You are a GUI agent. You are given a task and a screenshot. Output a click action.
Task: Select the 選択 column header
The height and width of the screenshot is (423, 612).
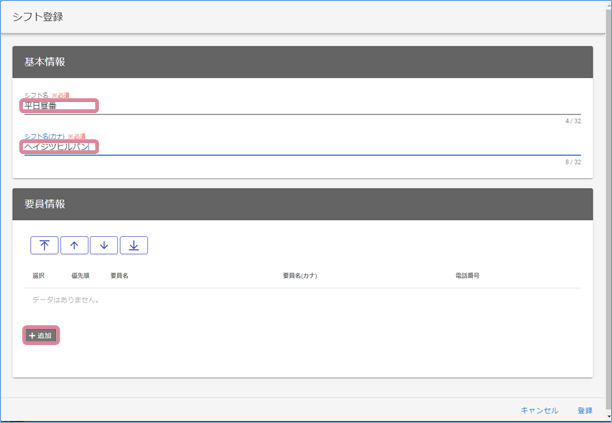click(39, 274)
